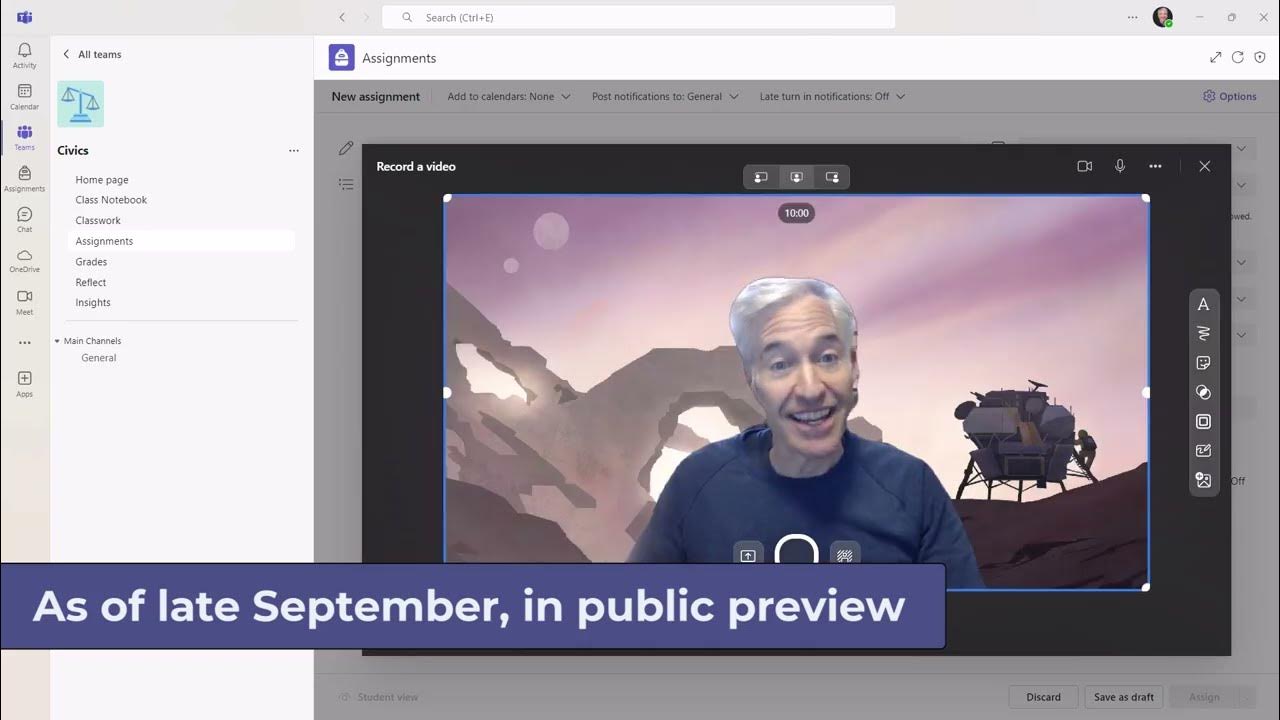Open Grades in the Civics team
The height and width of the screenshot is (720, 1280).
91,262
